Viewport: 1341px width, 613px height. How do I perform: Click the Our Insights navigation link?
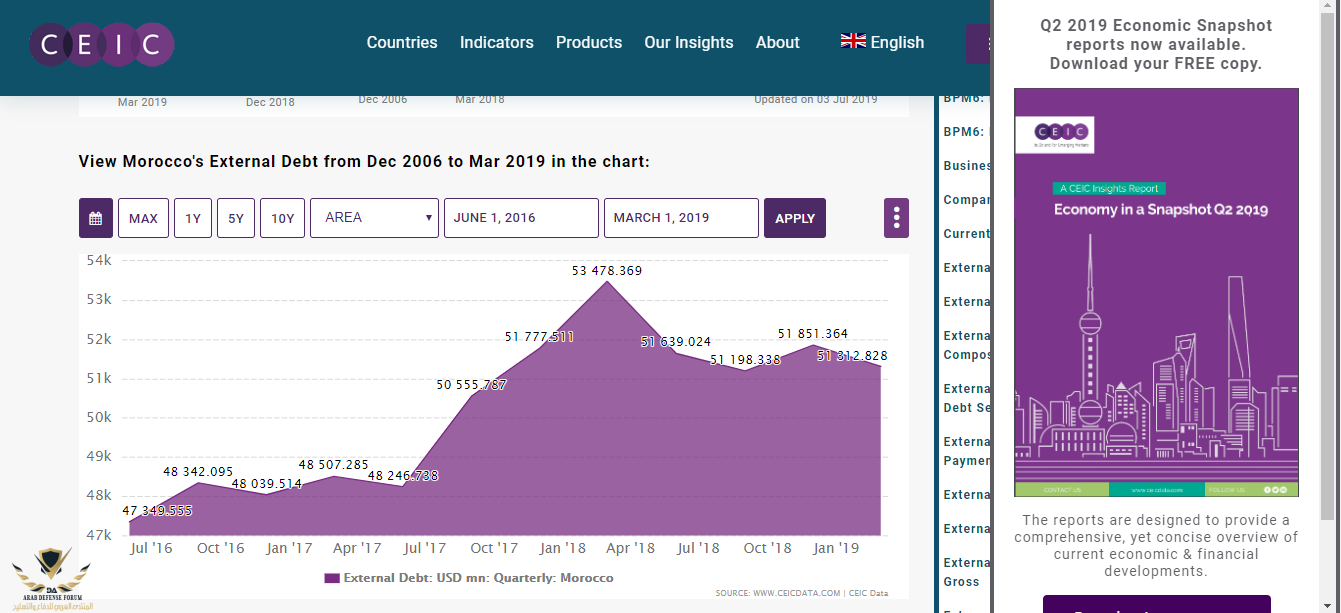pos(688,42)
